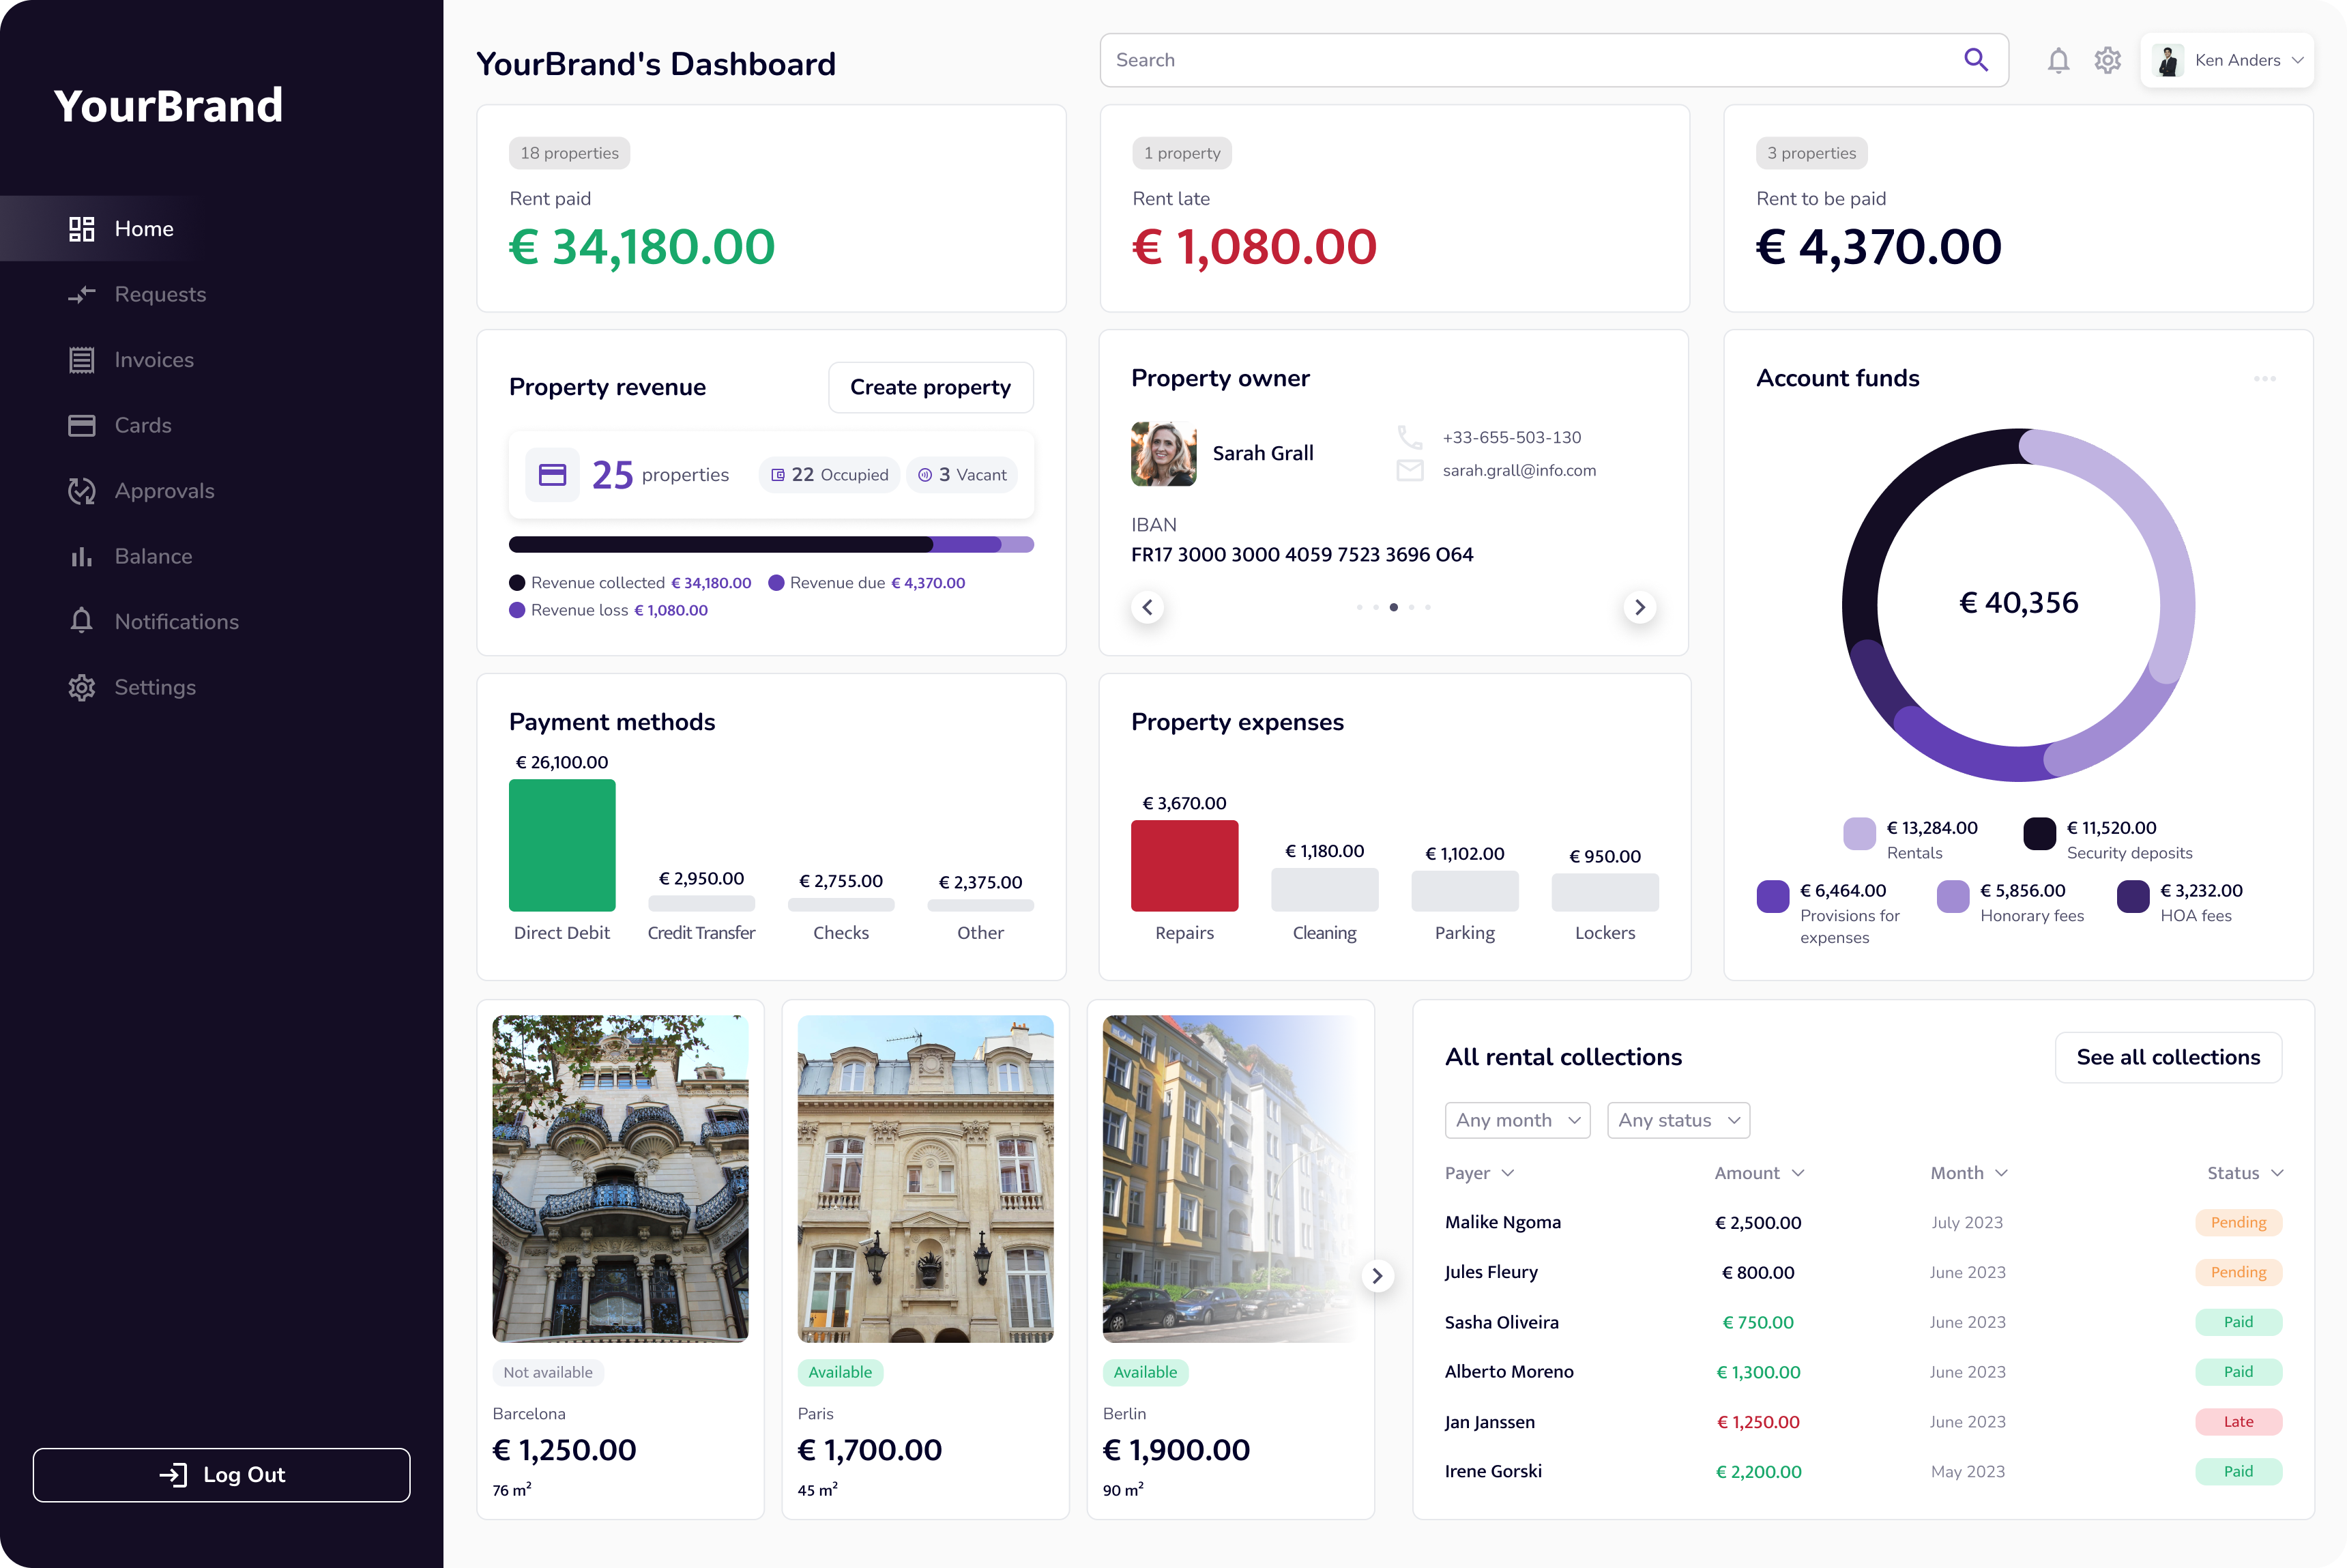Image resolution: width=2347 pixels, height=1568 pixels.
Task: Navigate to Approvals in sidebar
Action: pos(164,491)
